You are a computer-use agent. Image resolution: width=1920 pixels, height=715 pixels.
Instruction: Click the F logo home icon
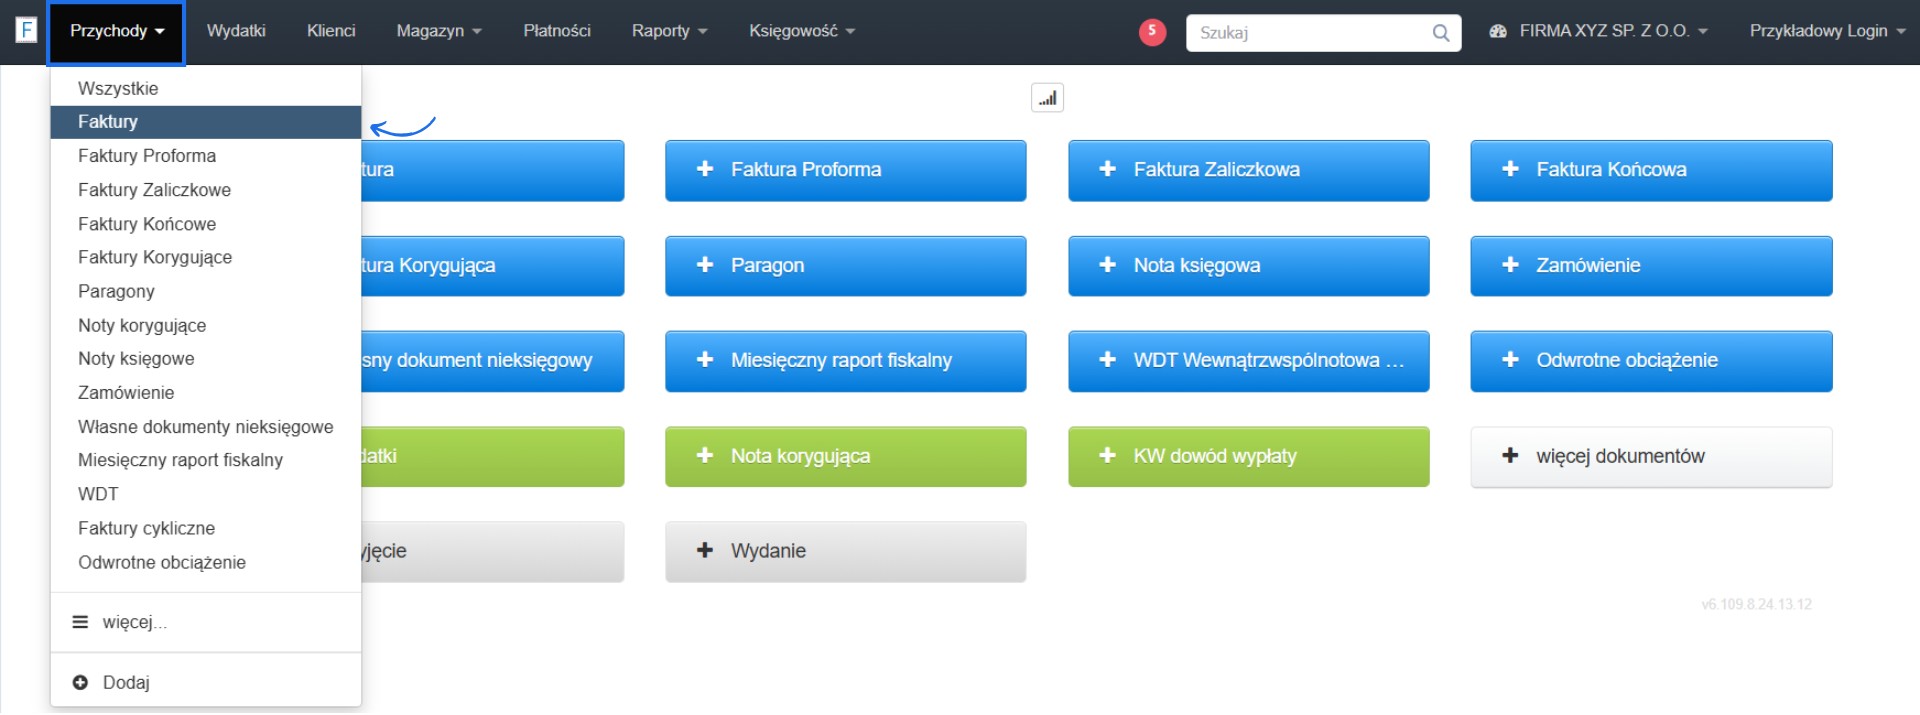tap(27, 30)
